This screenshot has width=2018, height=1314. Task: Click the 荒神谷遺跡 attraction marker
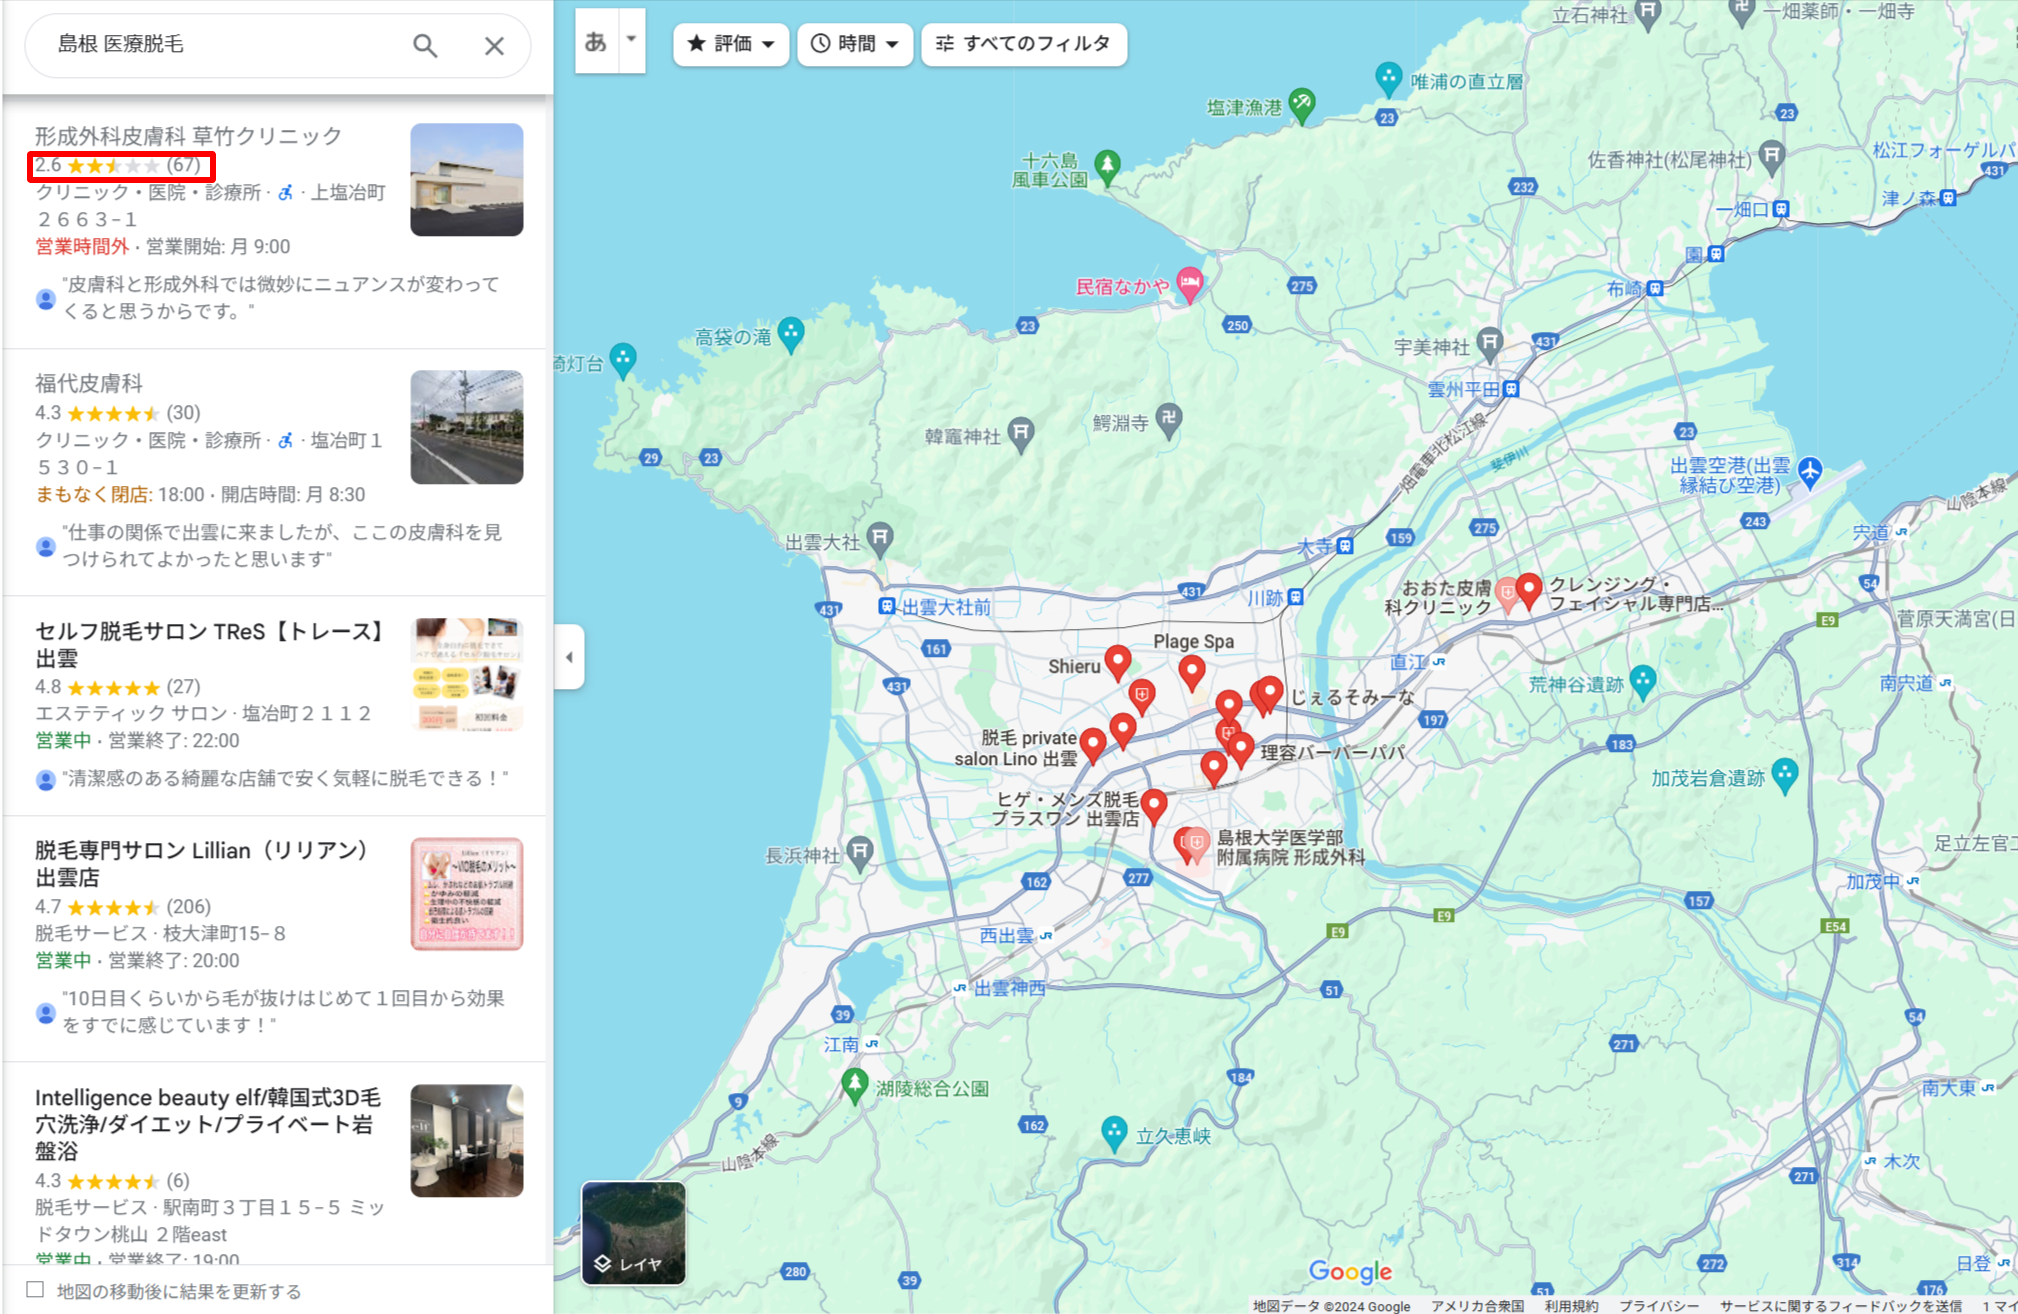[1643, 682]
